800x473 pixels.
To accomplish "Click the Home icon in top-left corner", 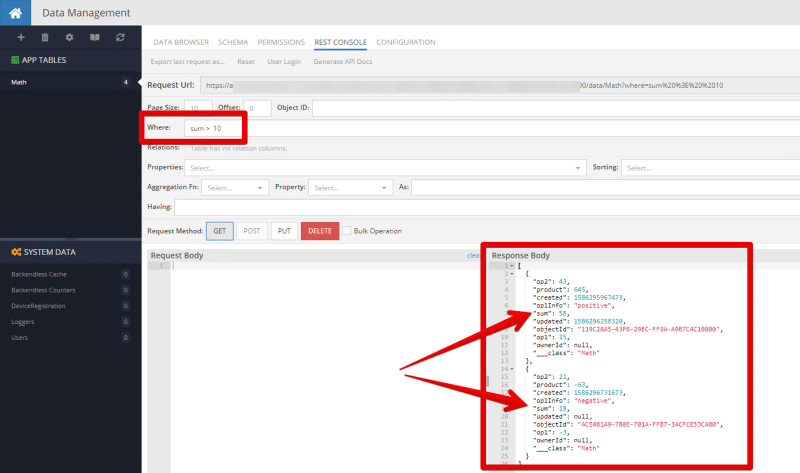I will (15, 14).
